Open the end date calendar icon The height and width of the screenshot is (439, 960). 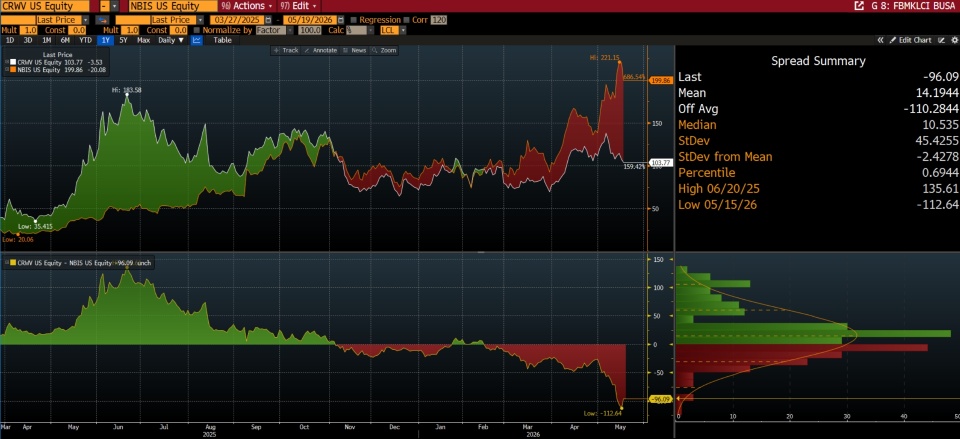click(341, 20)
